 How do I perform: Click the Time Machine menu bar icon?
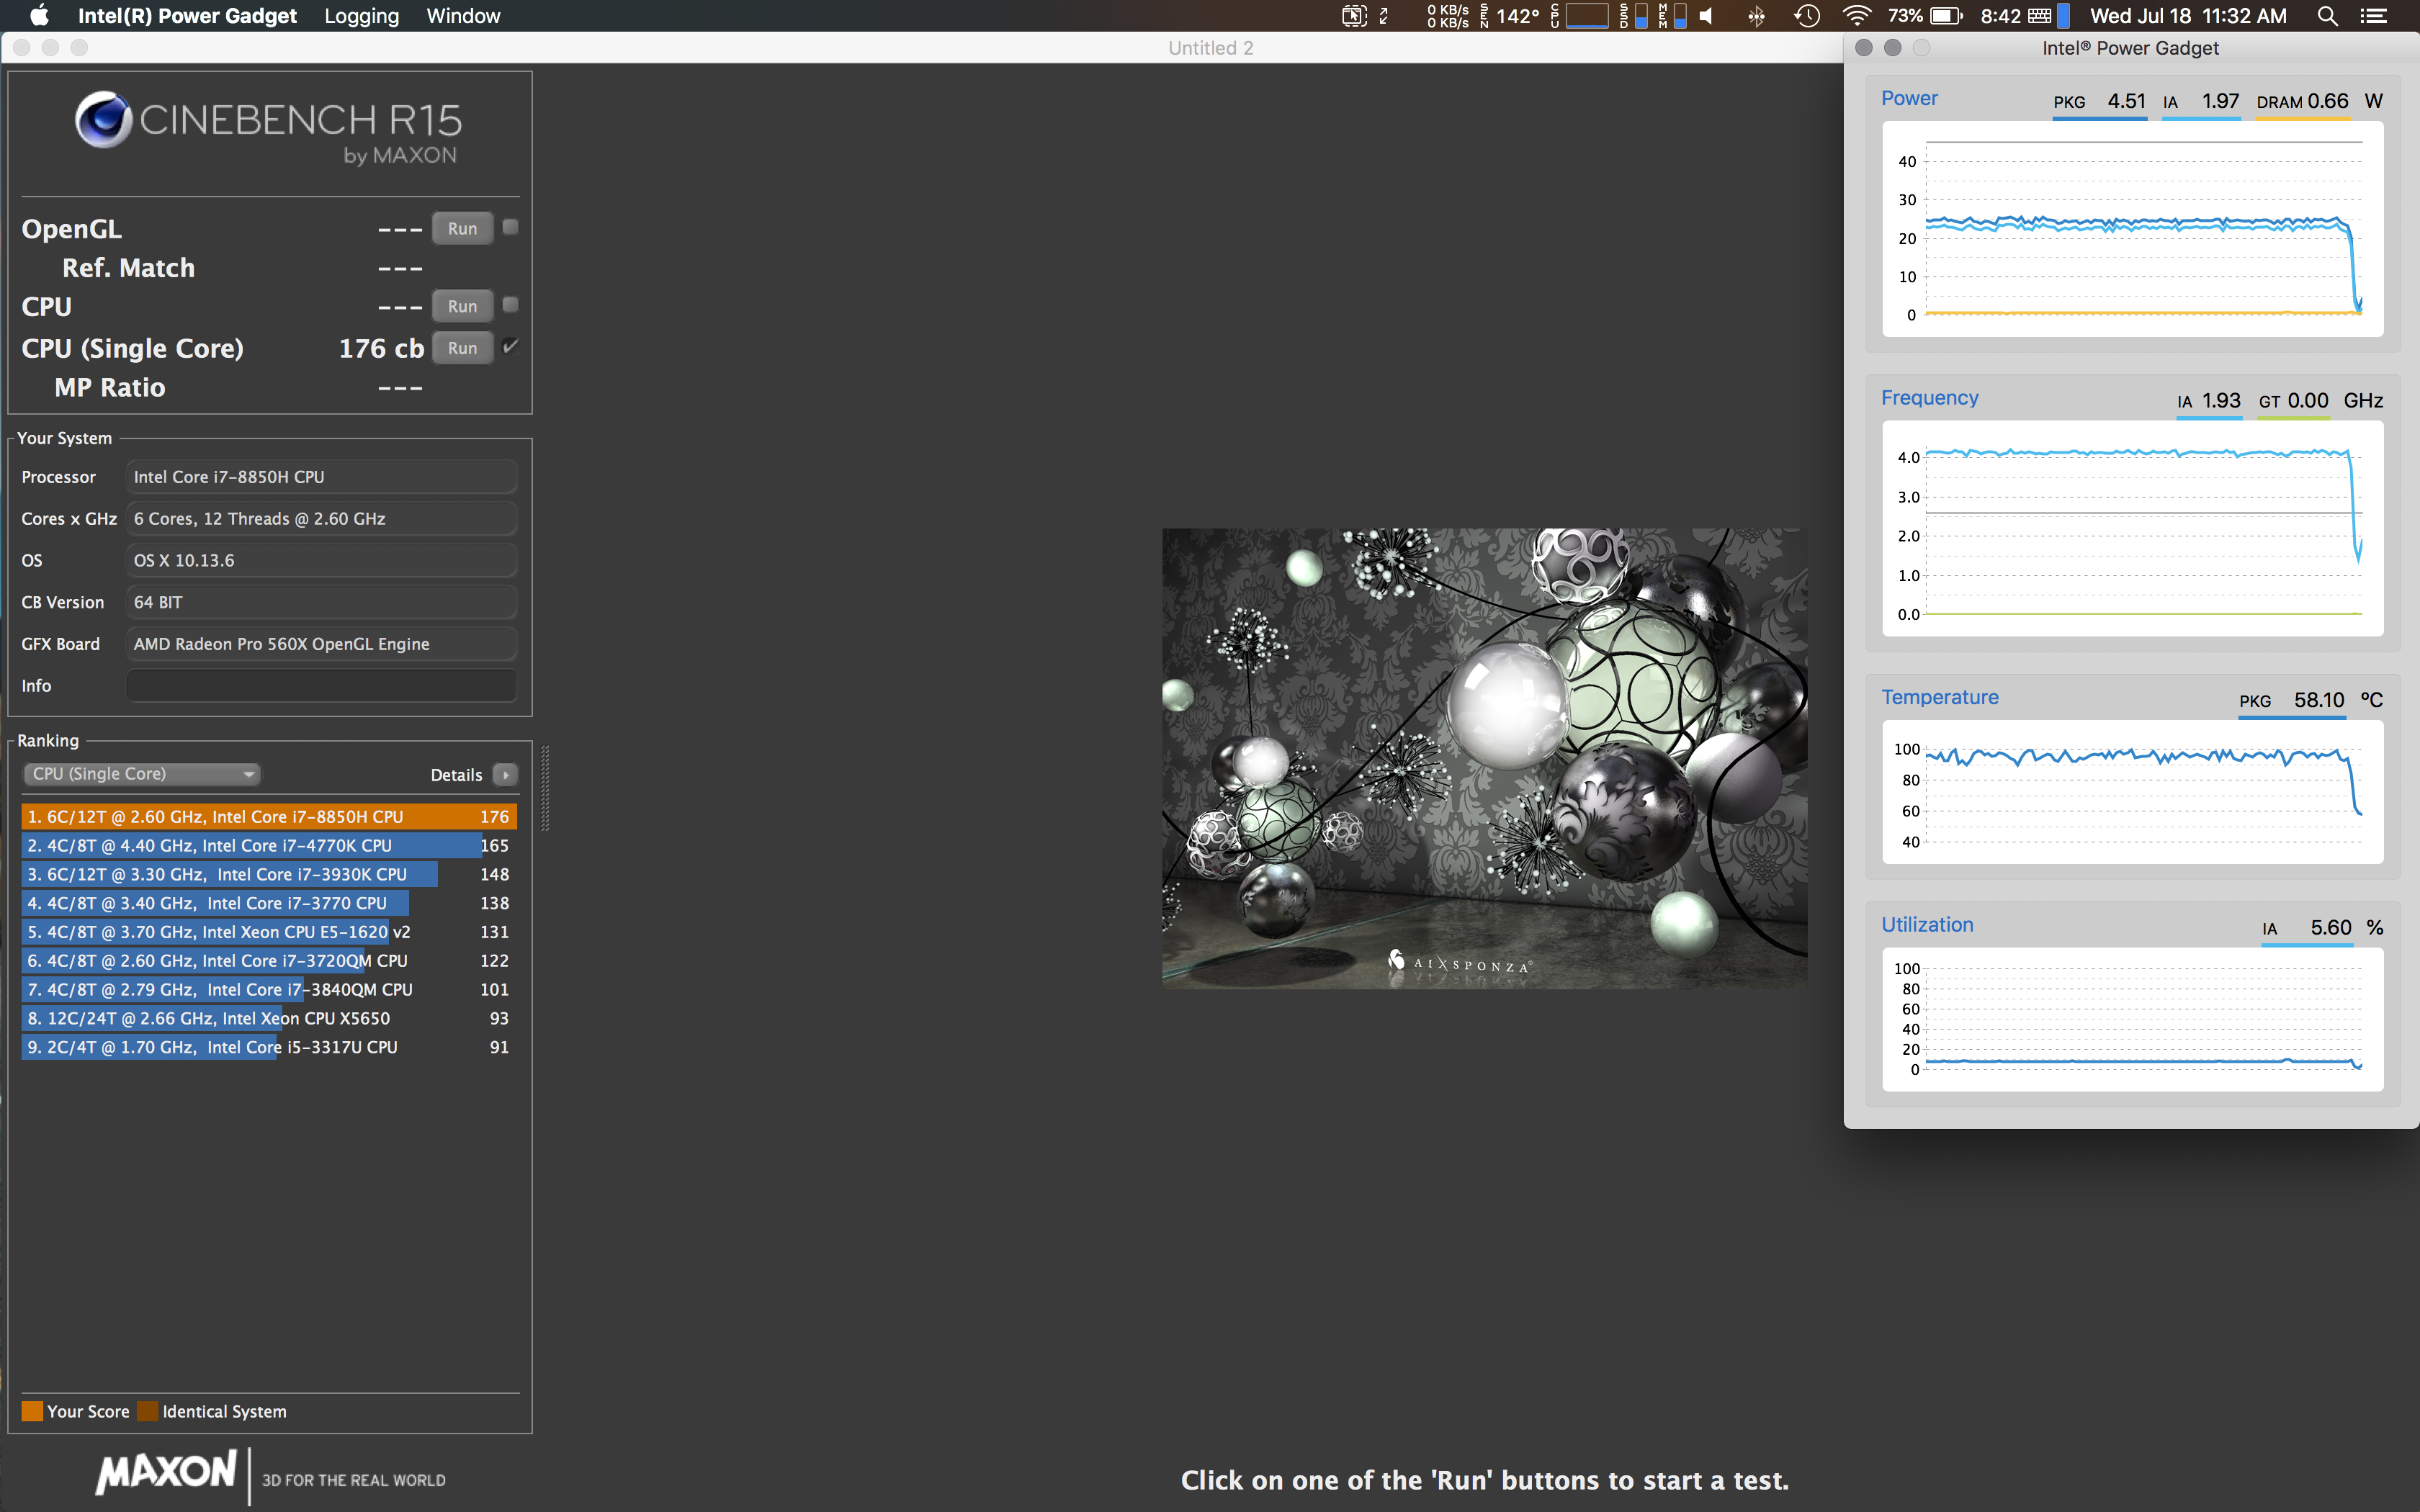pyautogui.click(x=1806, y=16)
